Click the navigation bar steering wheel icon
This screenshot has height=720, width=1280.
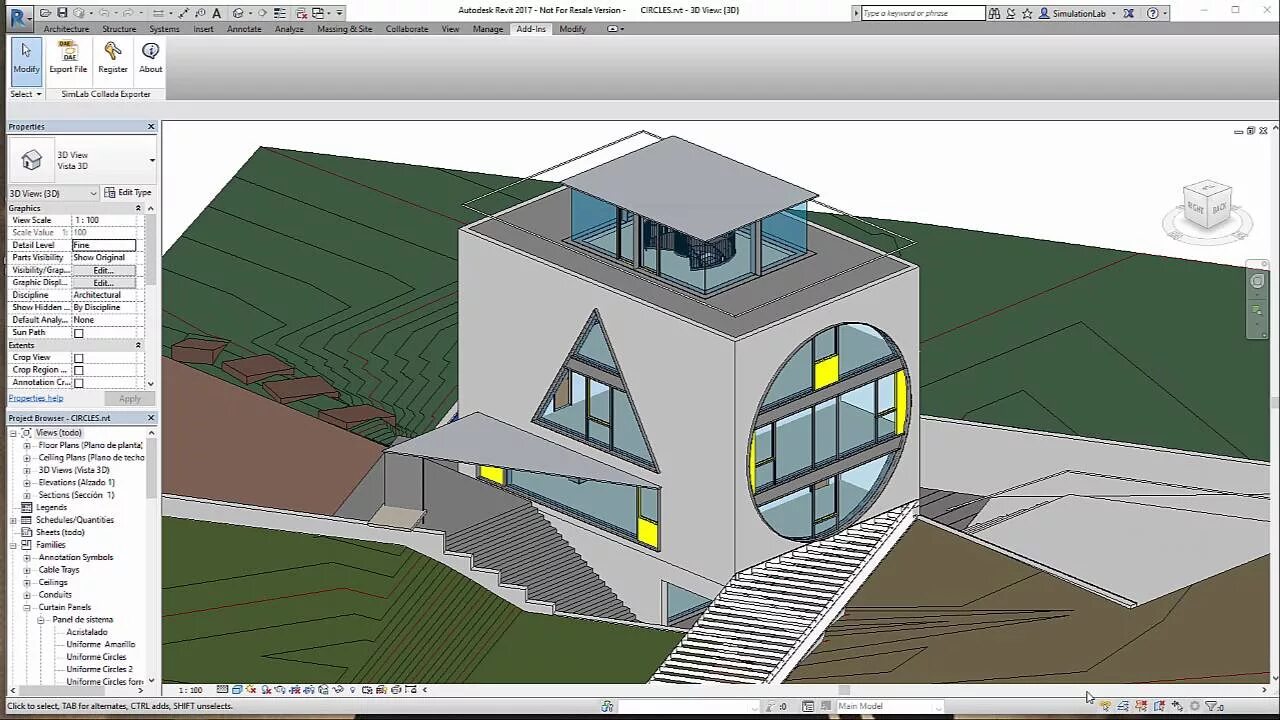coord(1258,281)
